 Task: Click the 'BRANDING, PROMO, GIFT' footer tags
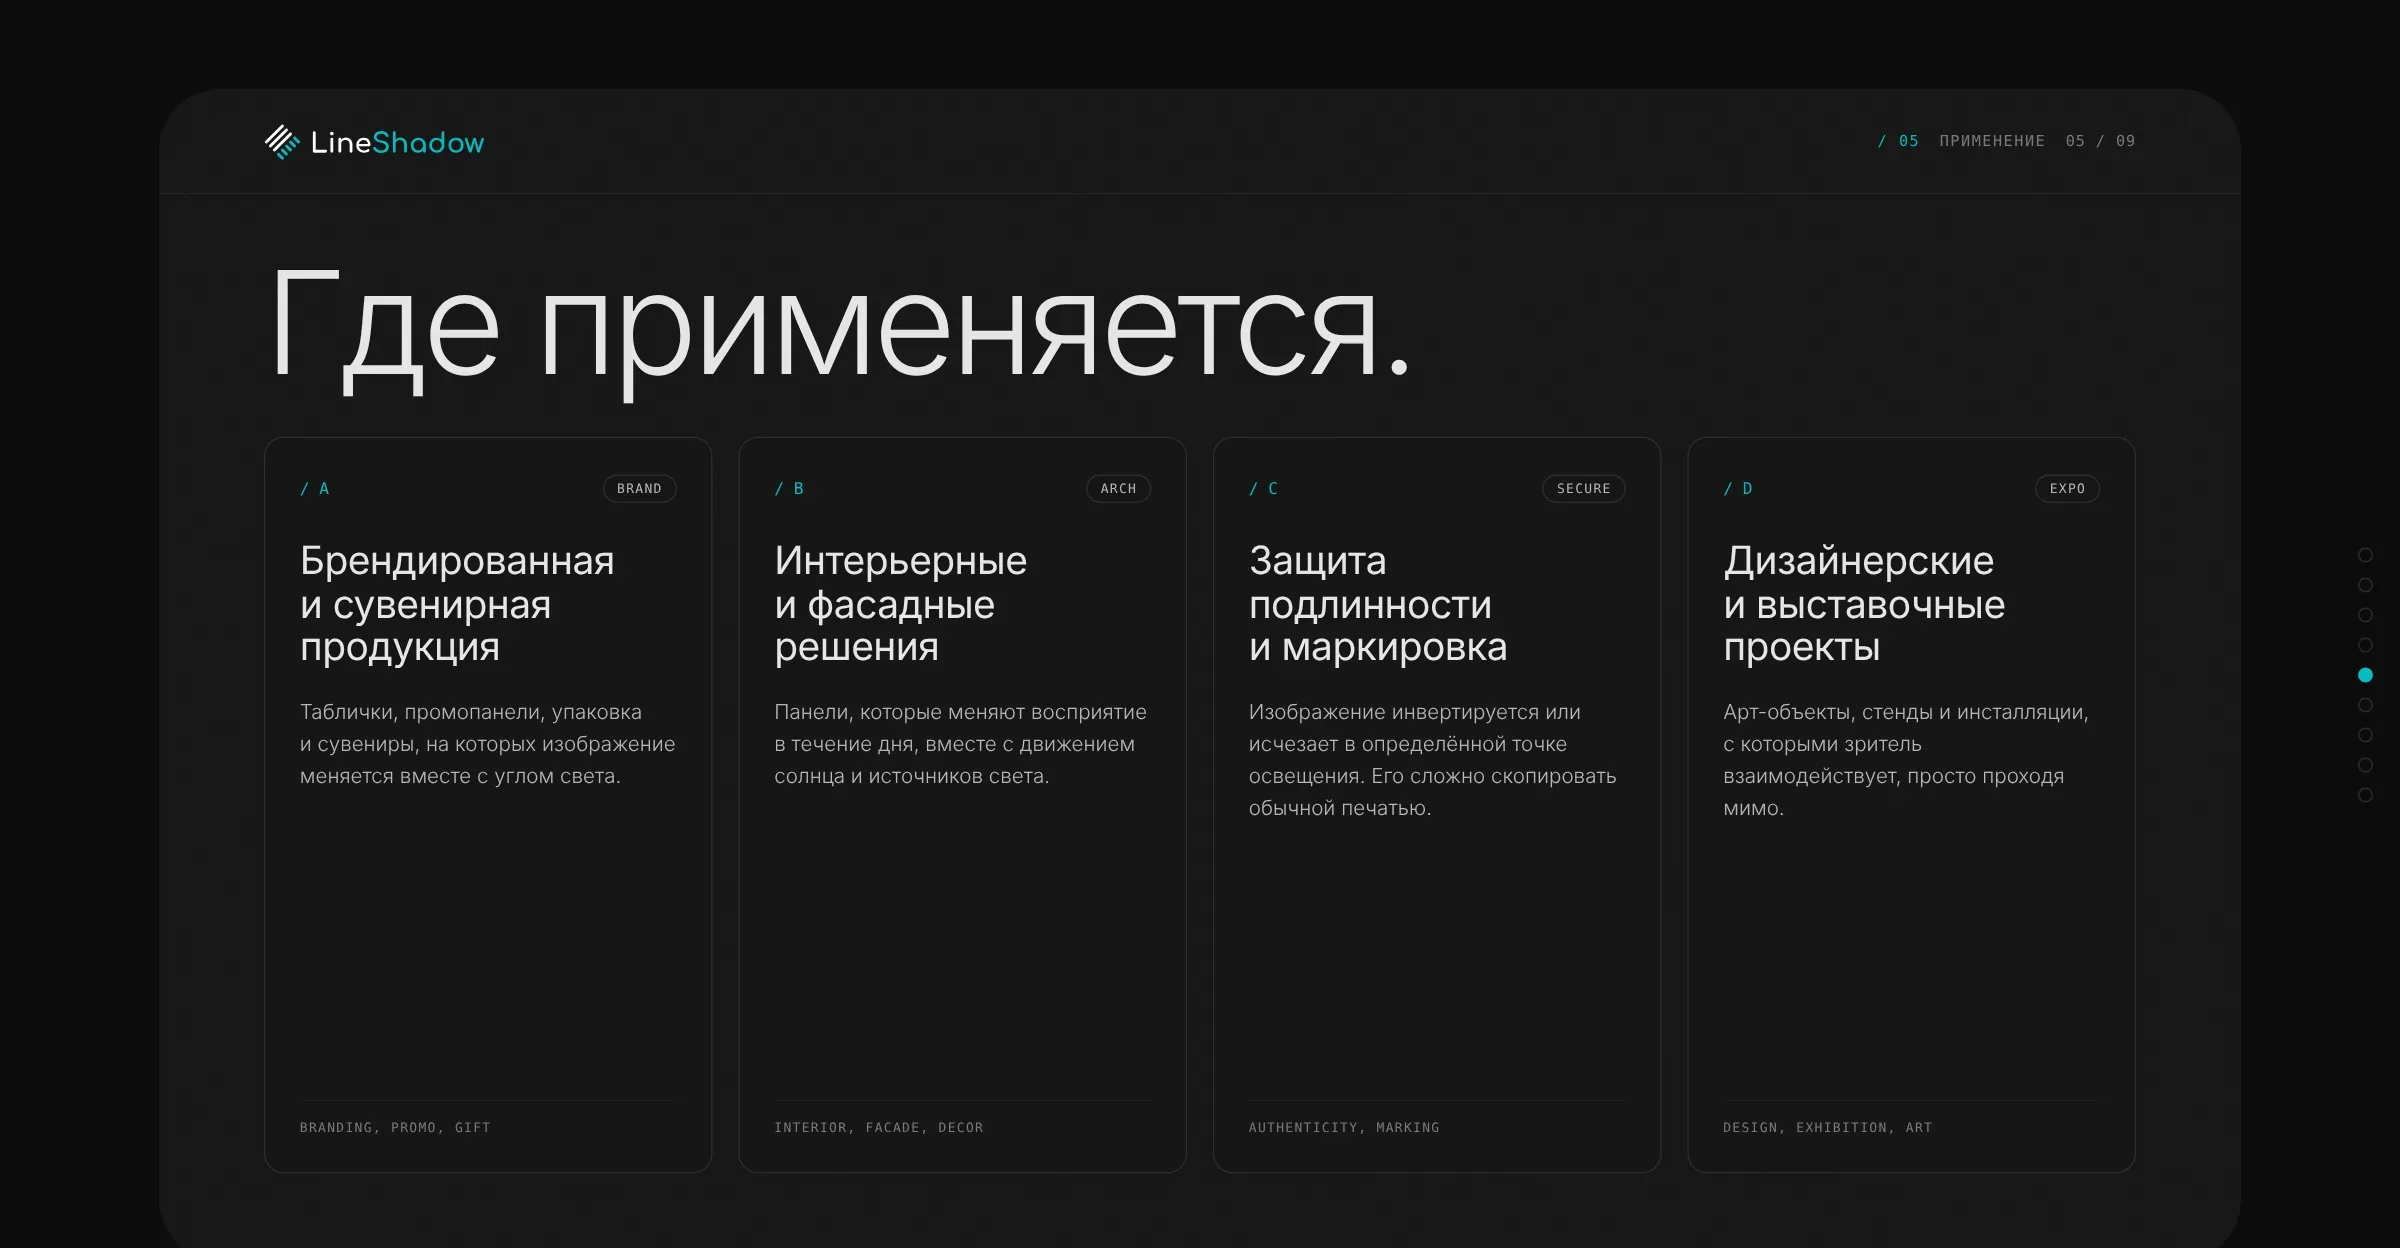coord(395,1127)
